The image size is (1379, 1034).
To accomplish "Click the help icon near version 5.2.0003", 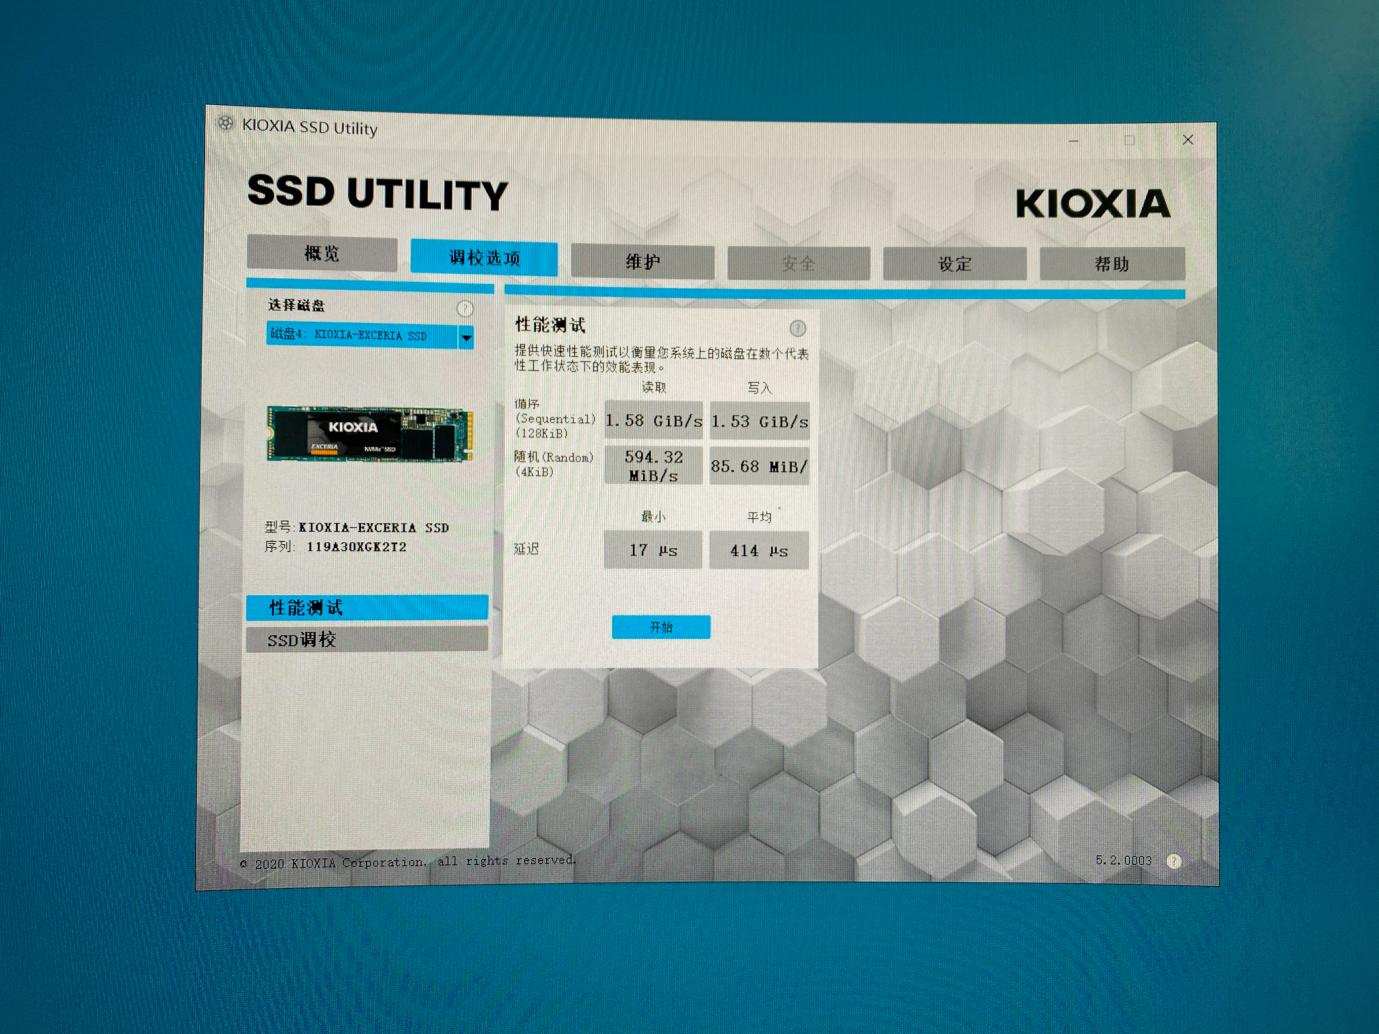I will click(x=1174, y=861).
